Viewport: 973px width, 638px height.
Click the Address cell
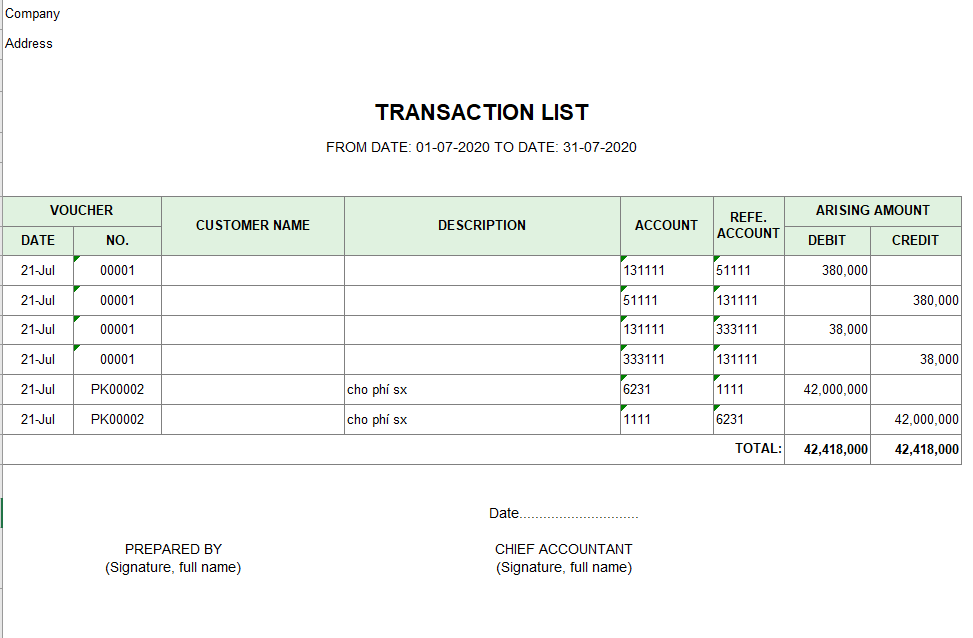click(29, 43)
